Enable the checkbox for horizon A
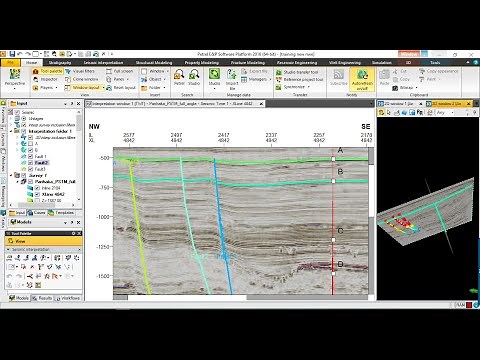The width and height of the screenshot is (480, 360). [x=31, y=144]
